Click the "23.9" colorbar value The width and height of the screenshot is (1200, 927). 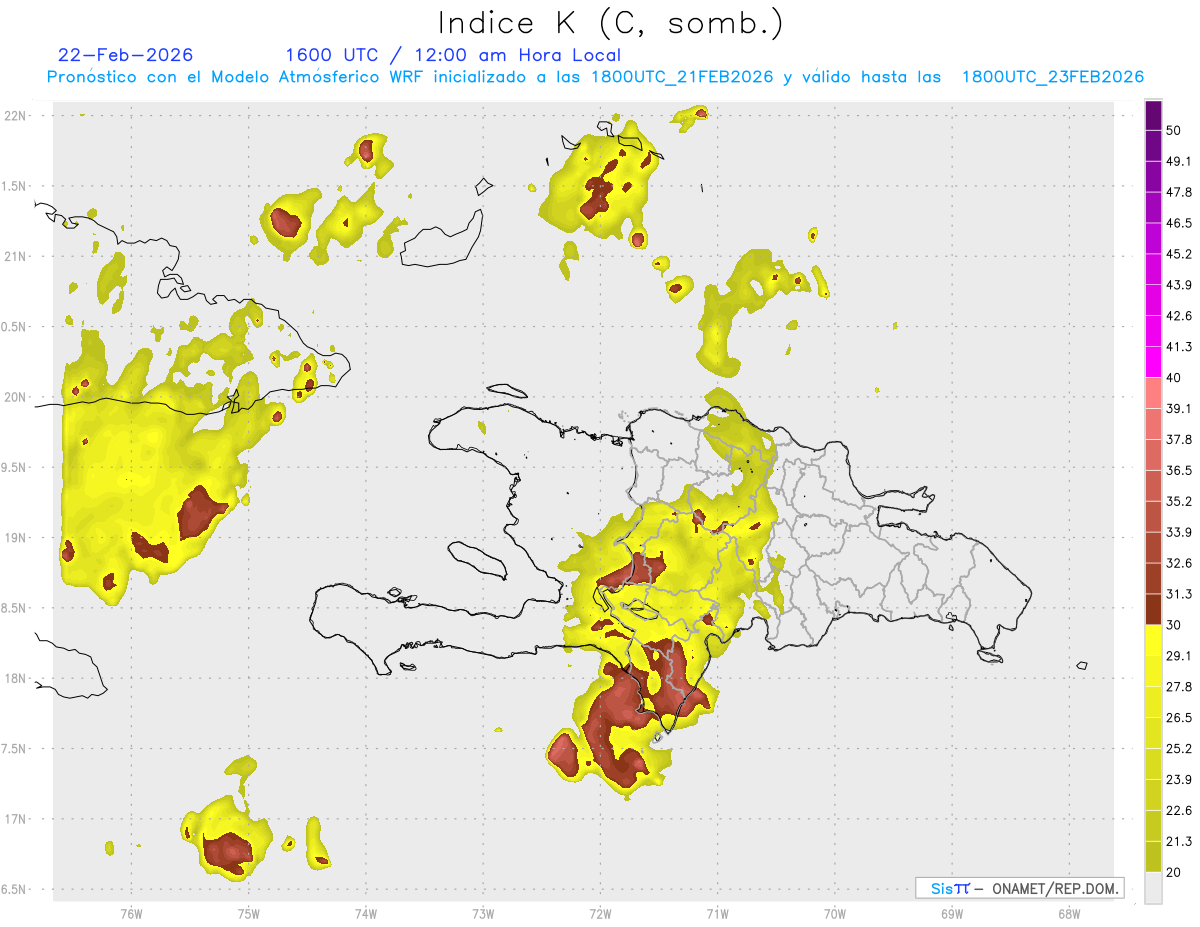click(x=1178, y=779)
